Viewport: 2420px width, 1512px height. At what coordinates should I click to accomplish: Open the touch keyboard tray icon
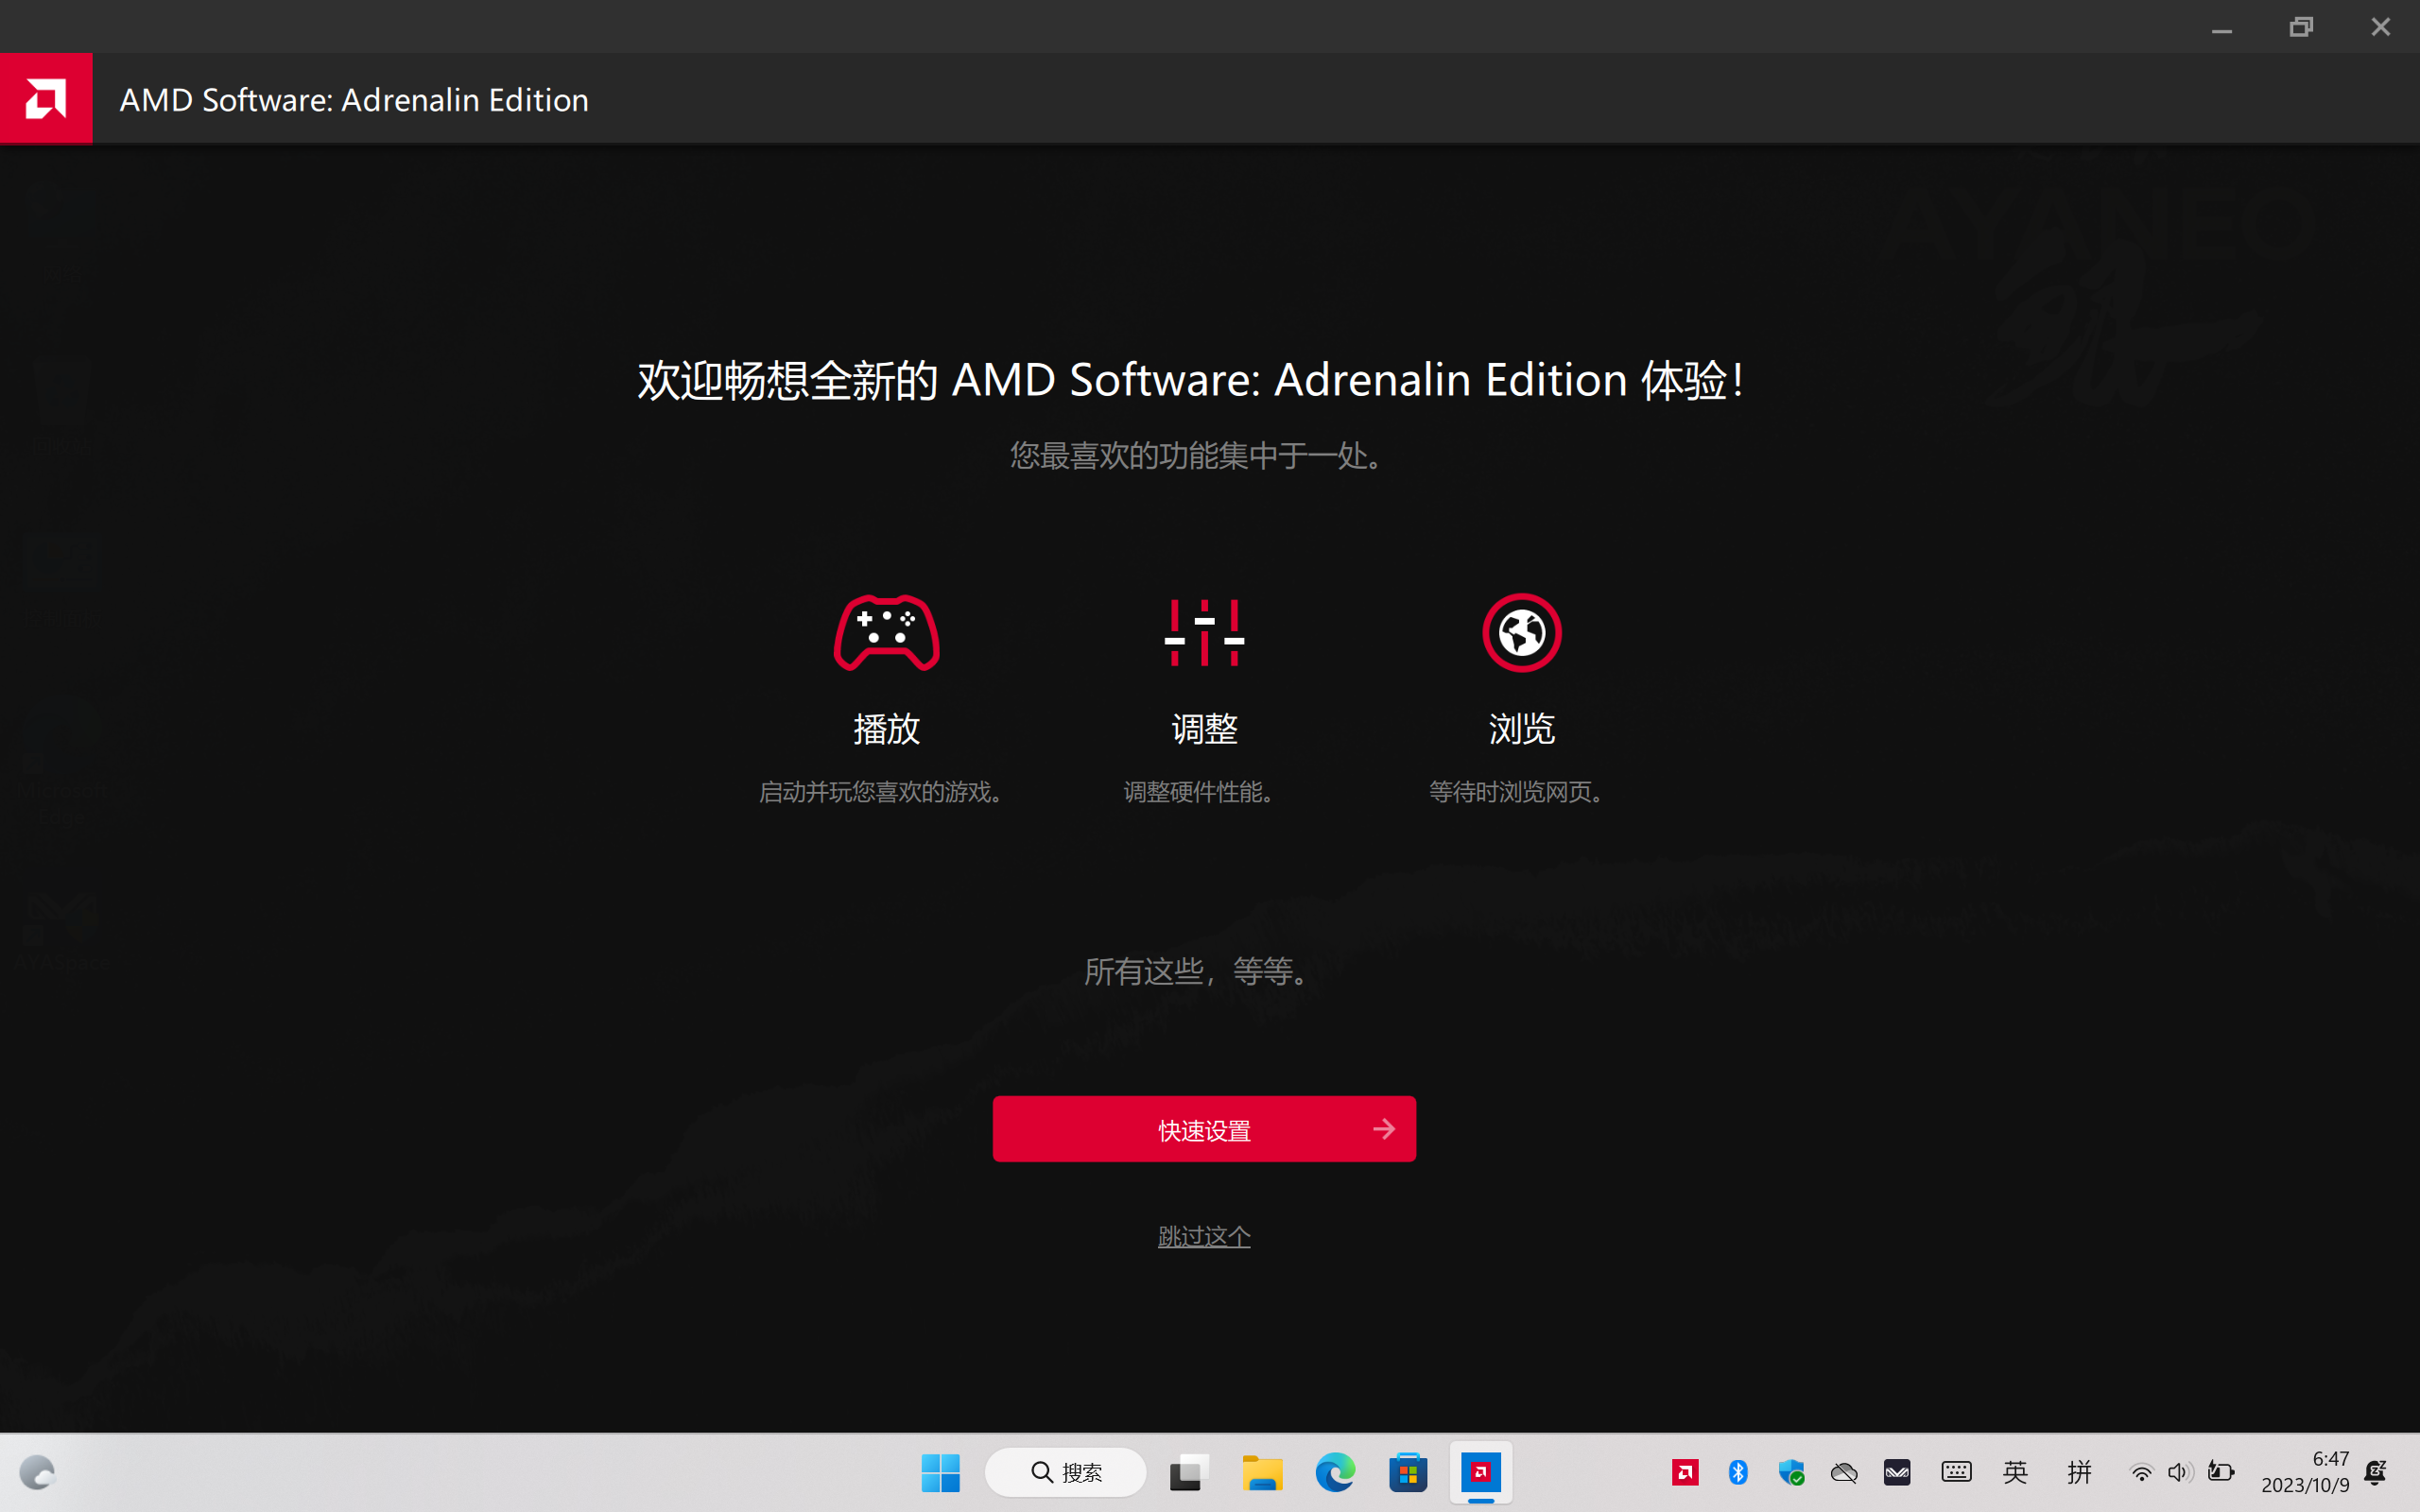pyautogui.click(x=1956, y=1472)
